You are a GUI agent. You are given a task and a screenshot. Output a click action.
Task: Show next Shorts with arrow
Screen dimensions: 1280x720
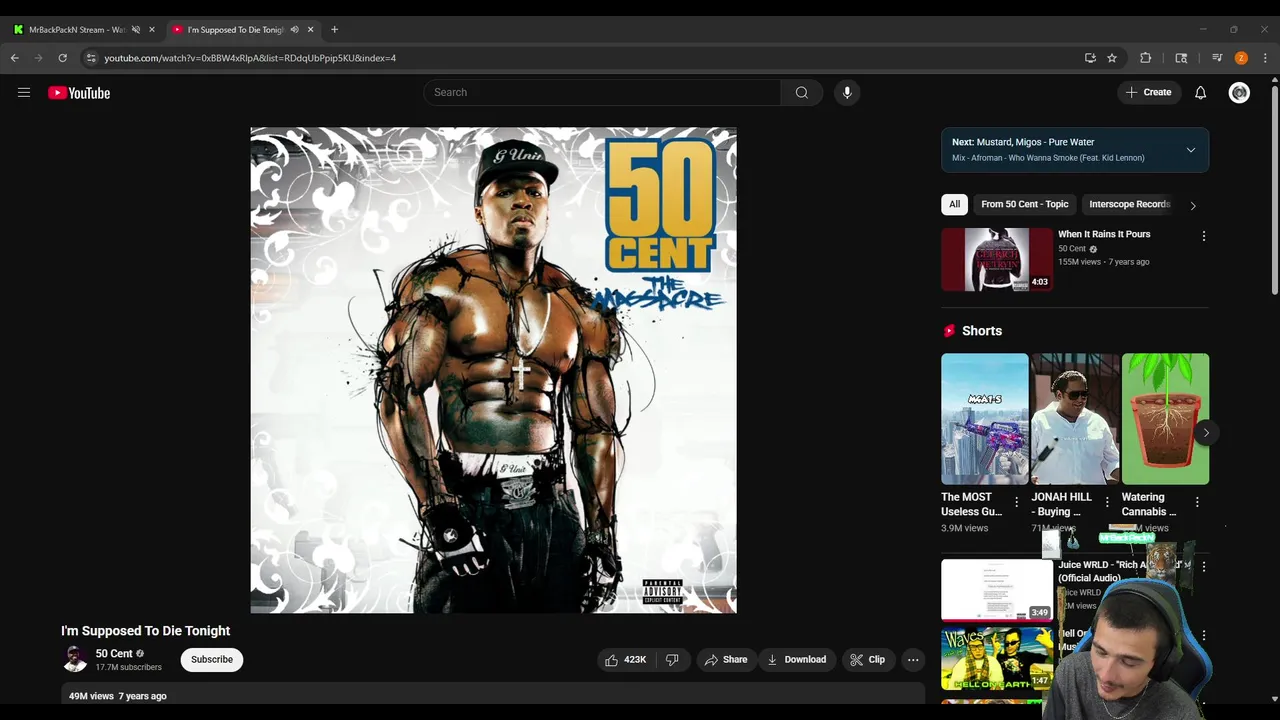tap(1206, 433)
